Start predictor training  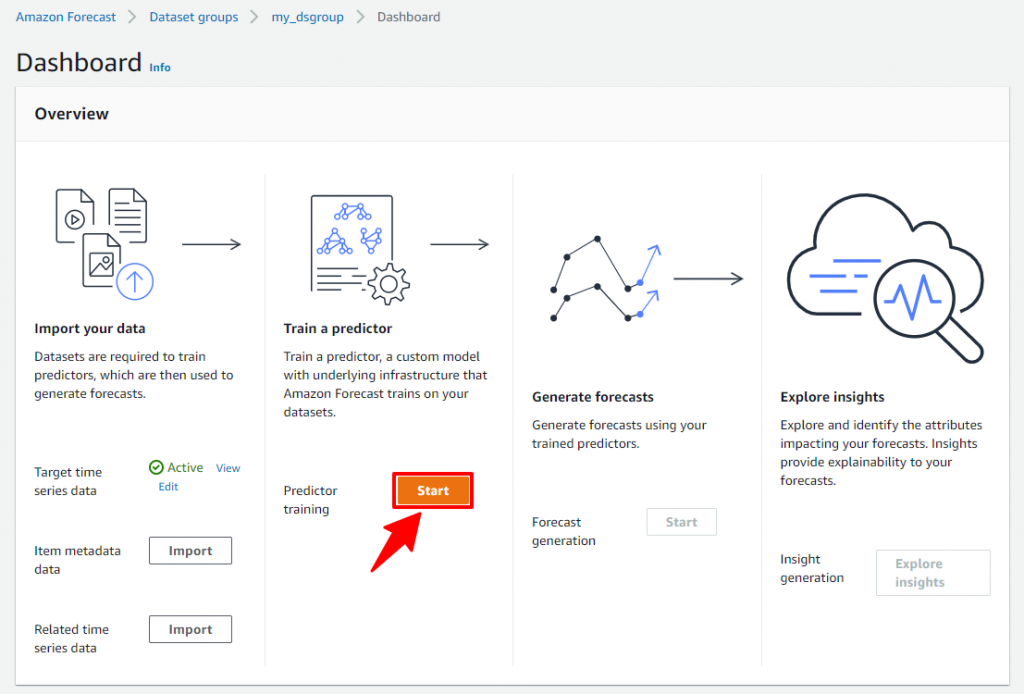(433, 490)
